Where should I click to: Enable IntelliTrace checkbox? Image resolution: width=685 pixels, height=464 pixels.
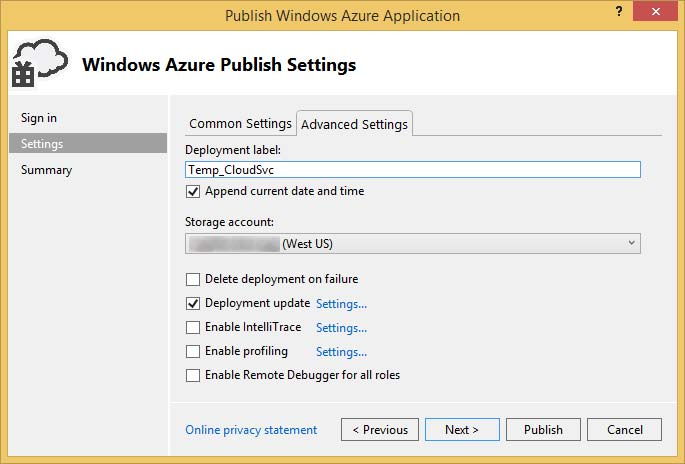194,327
